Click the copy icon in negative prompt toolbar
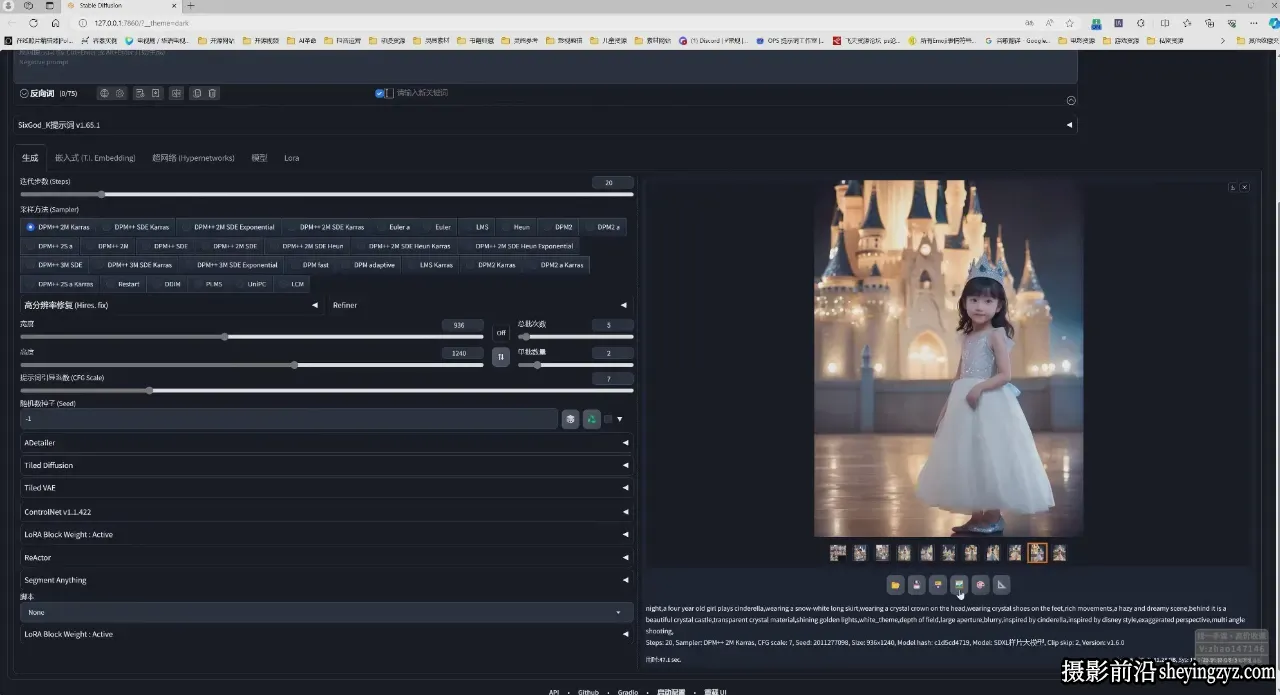The height and width of the screenshot is (695, 1280). click(197, 93)
